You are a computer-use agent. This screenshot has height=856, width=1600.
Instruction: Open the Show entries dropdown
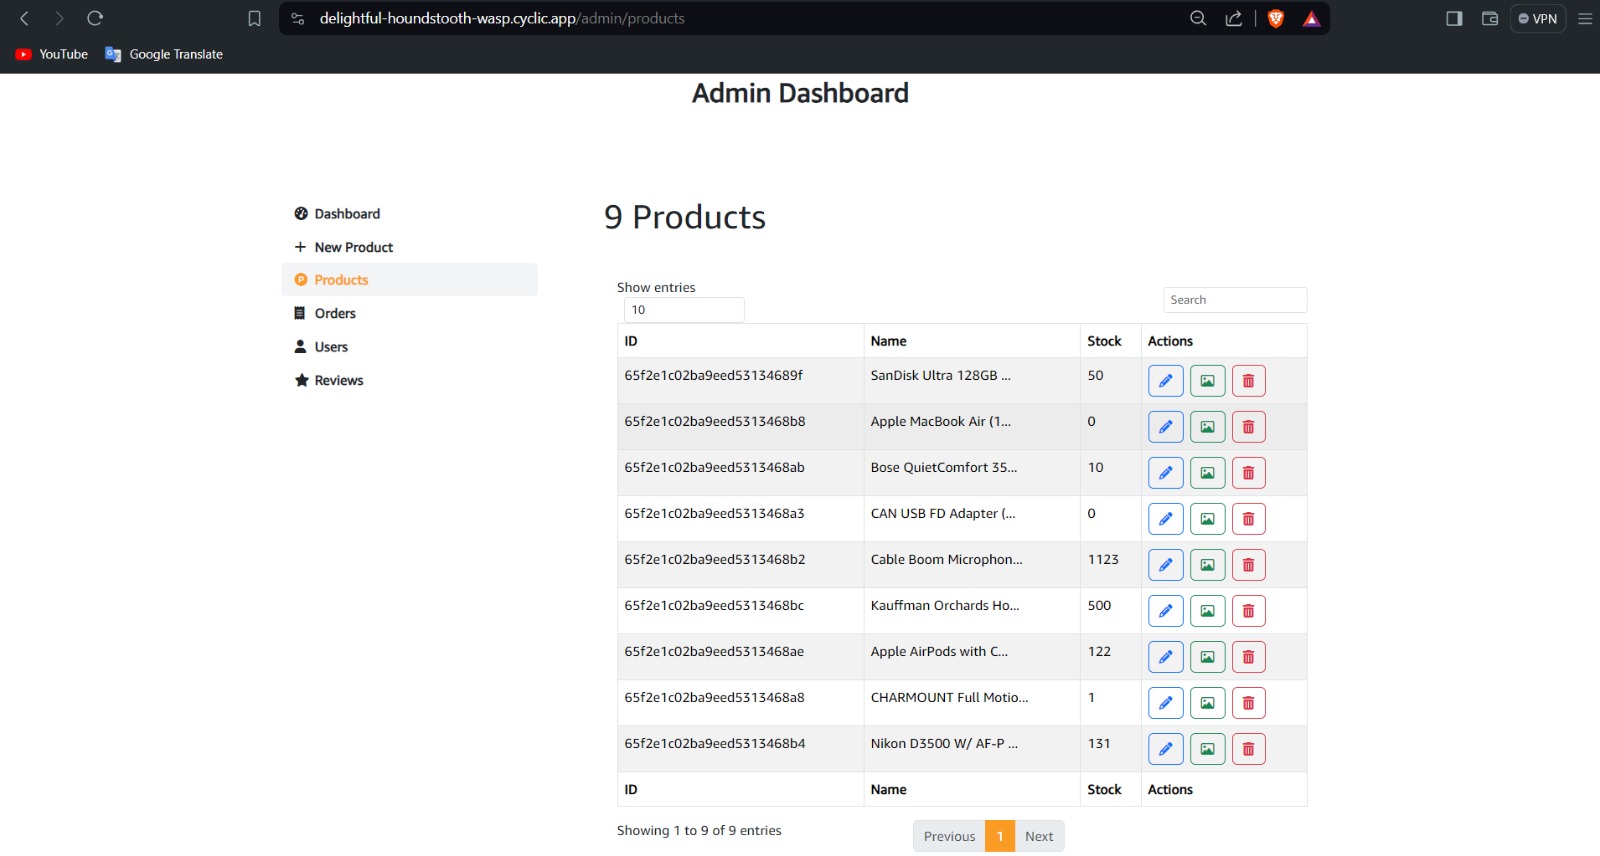point(684,310)
